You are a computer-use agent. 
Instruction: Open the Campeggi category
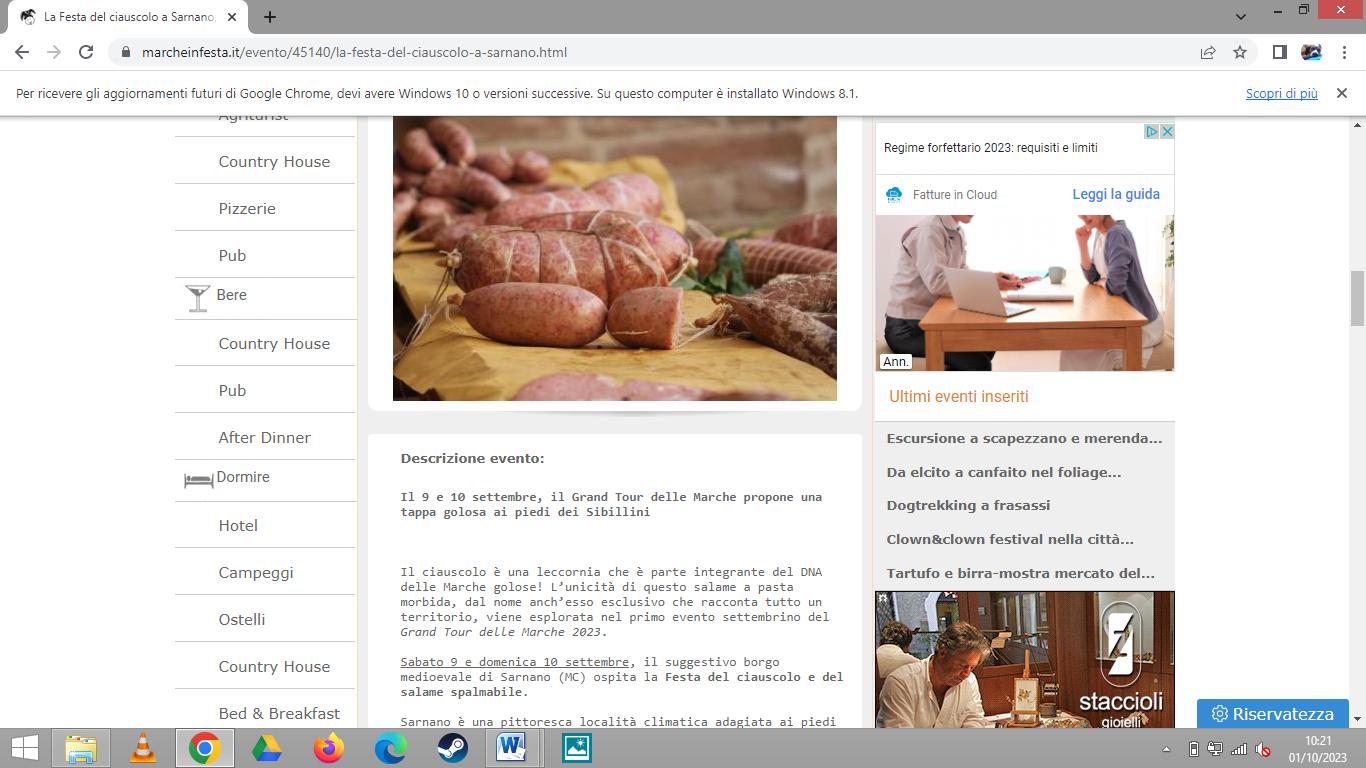(257, 573)
